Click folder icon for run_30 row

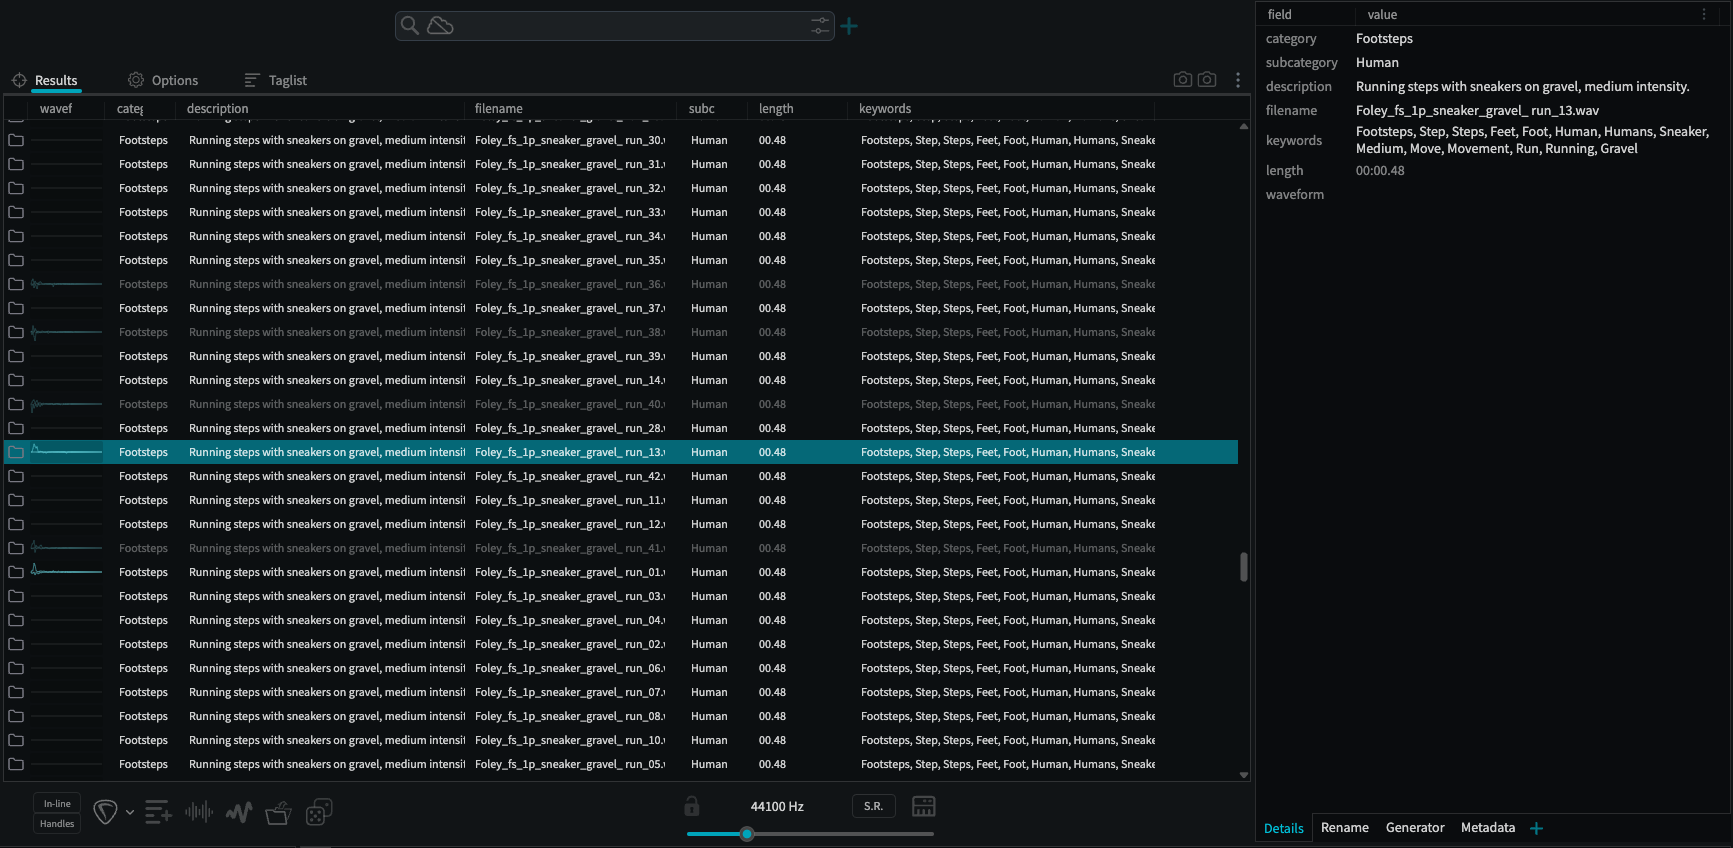16,140
